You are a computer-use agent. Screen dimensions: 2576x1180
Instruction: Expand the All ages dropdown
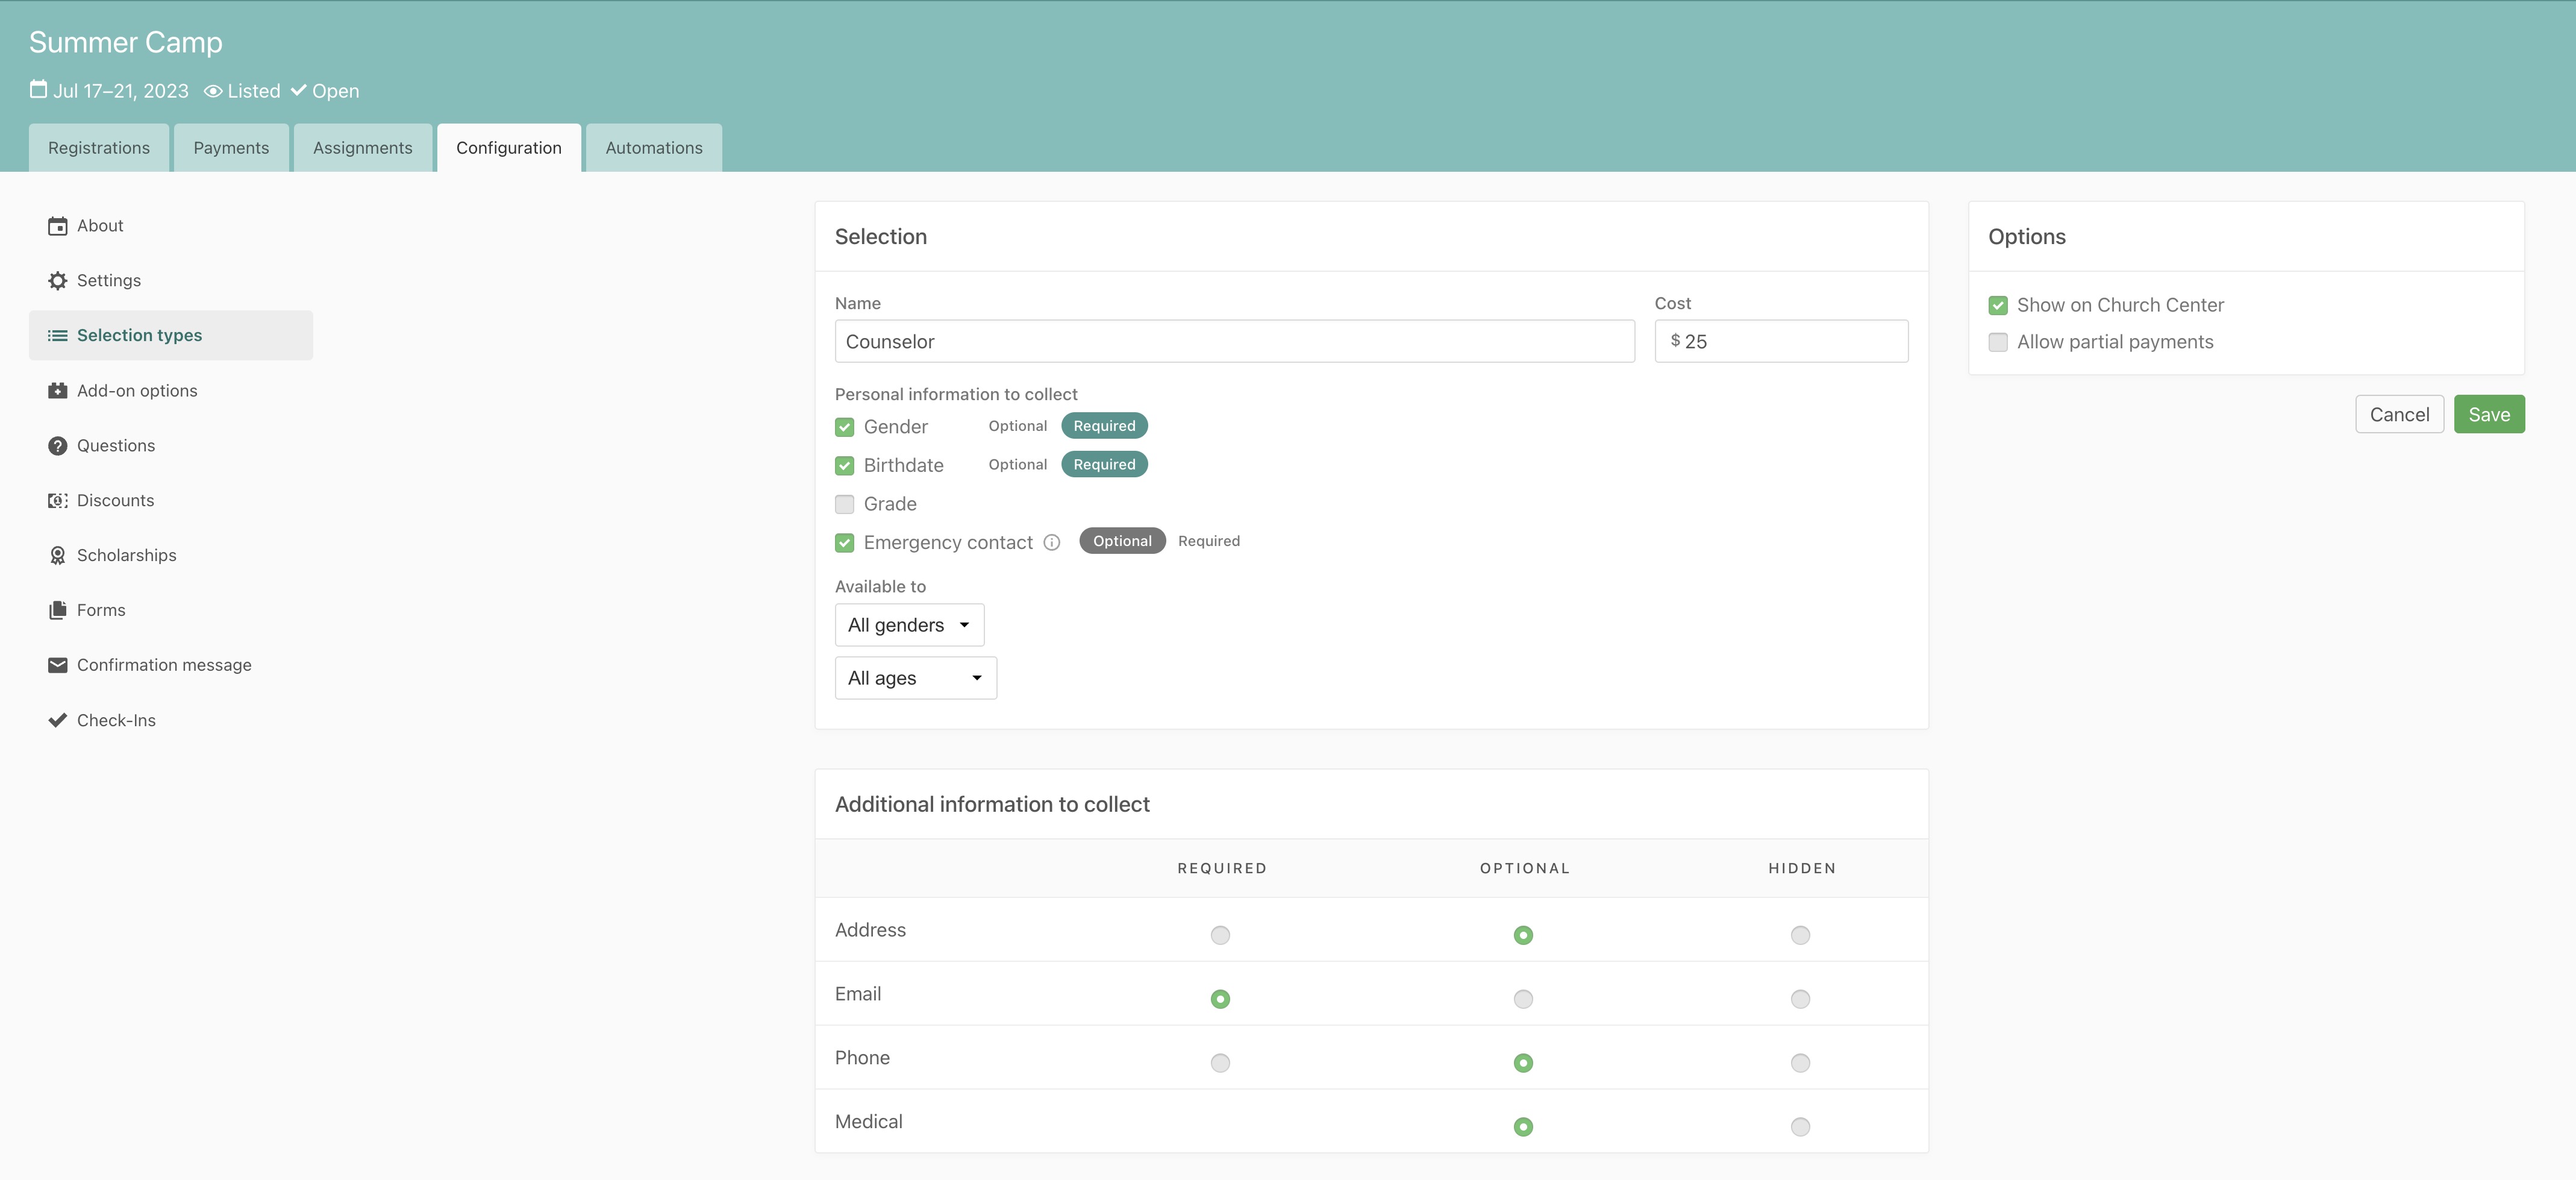tap(914, 678)
